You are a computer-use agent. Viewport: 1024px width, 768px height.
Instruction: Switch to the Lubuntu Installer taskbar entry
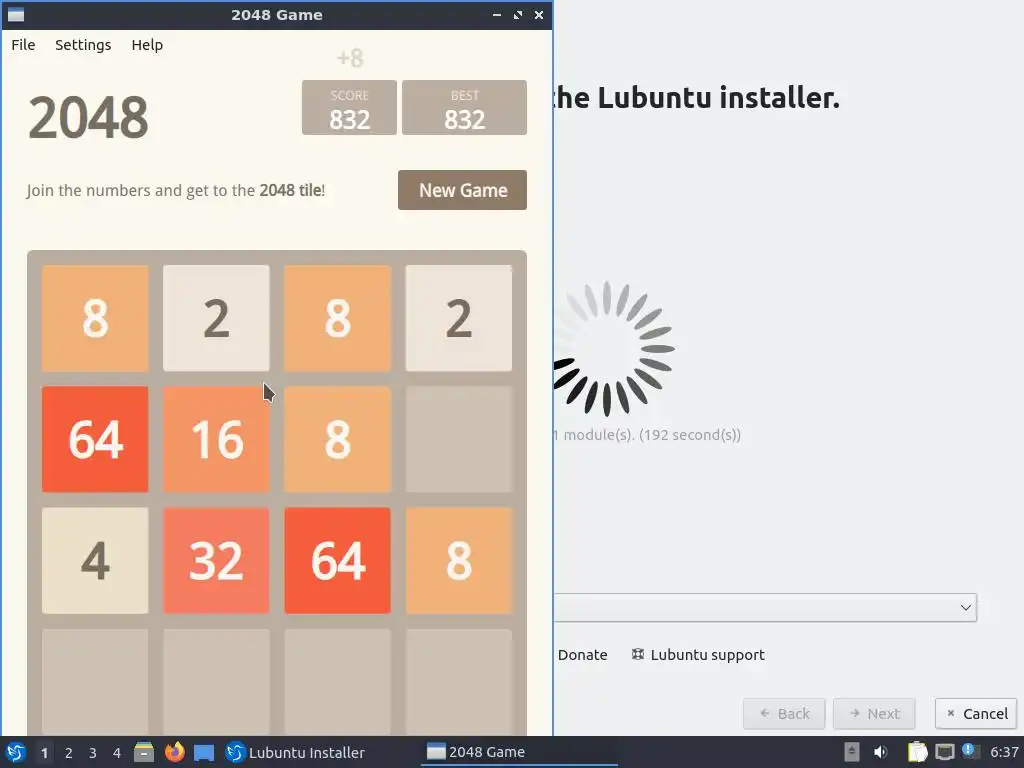295,752
